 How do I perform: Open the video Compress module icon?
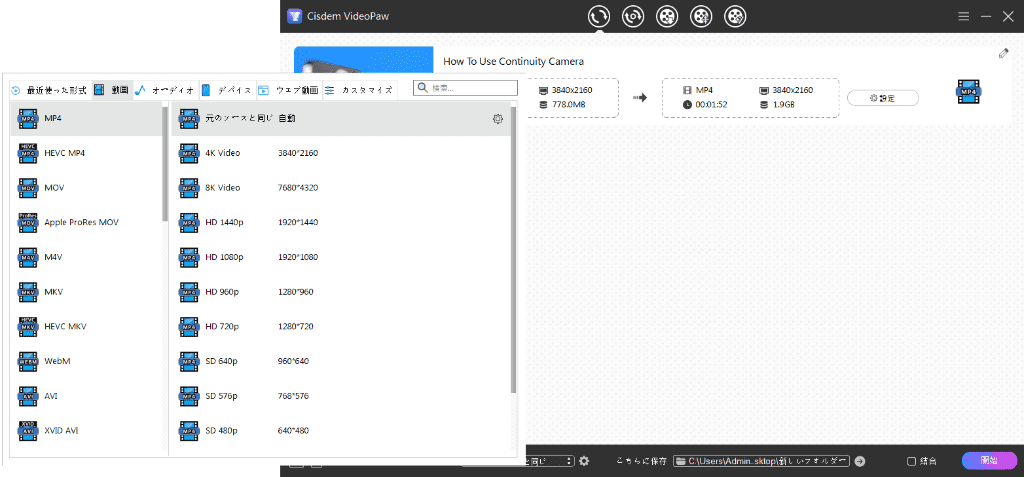(x=701, y=16)
